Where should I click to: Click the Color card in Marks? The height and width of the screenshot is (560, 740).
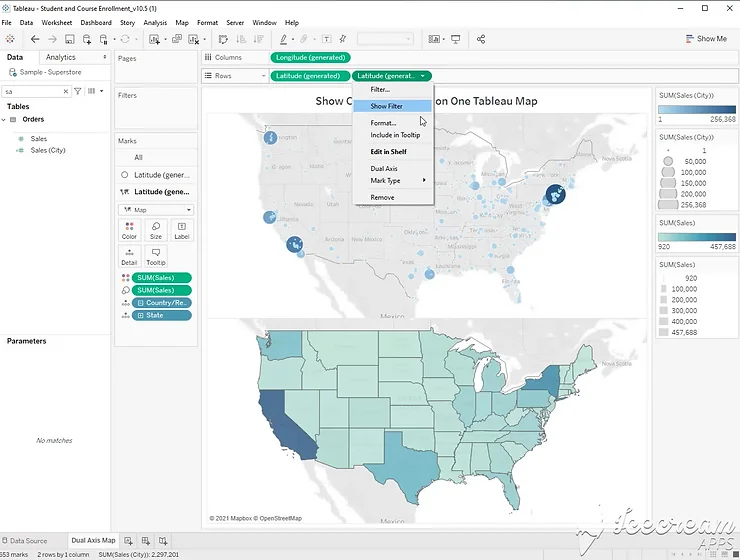(x=129, y=230)
